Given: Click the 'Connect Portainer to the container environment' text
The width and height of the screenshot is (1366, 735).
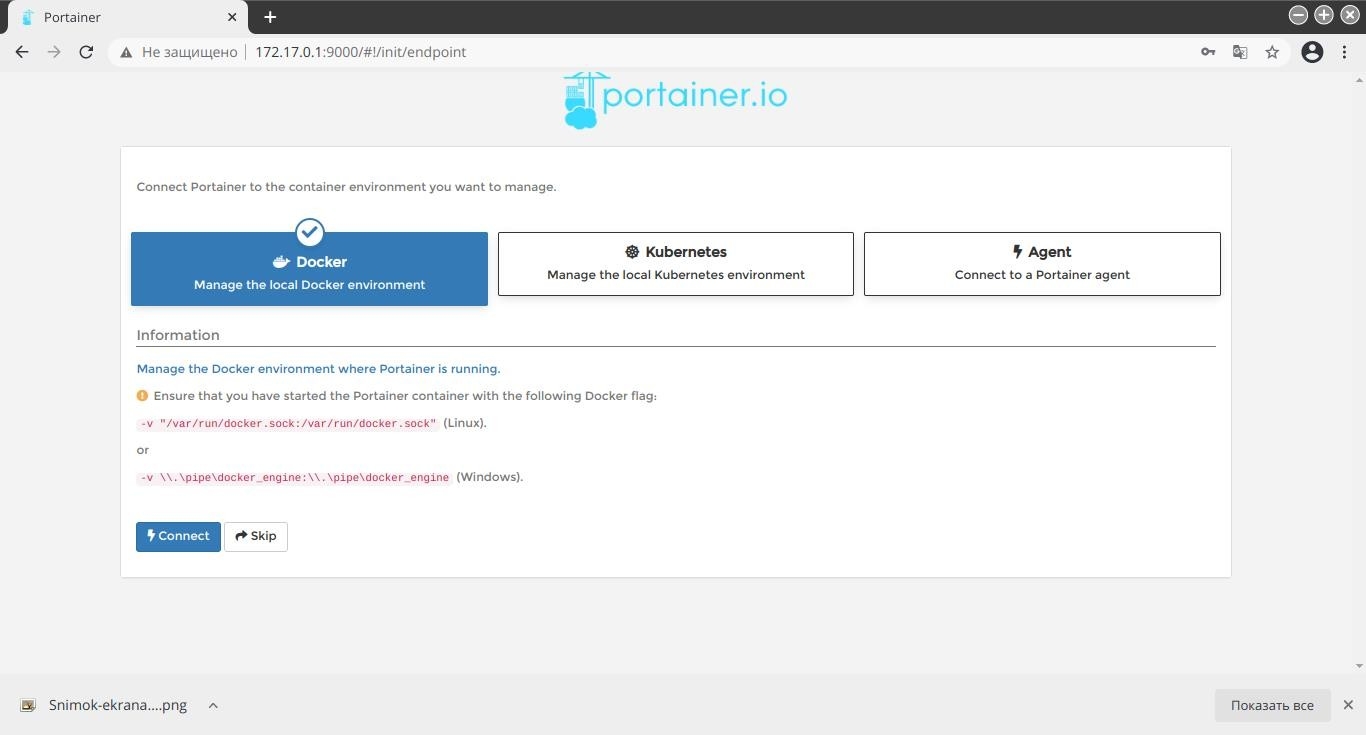Looking at the screenshot, I should [x=346, y=187].
